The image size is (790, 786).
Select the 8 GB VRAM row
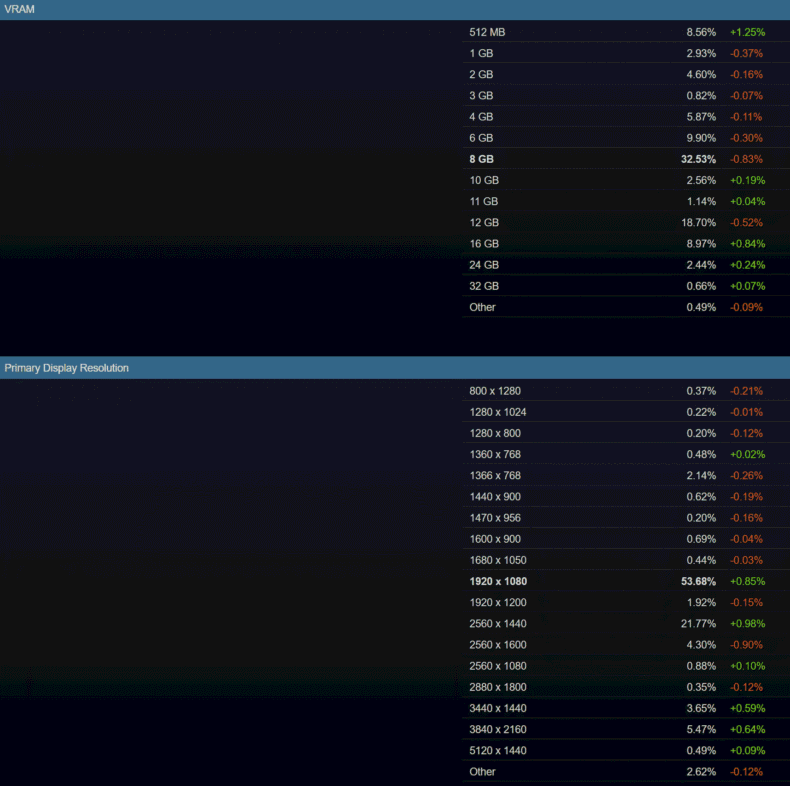coord(483,159)
